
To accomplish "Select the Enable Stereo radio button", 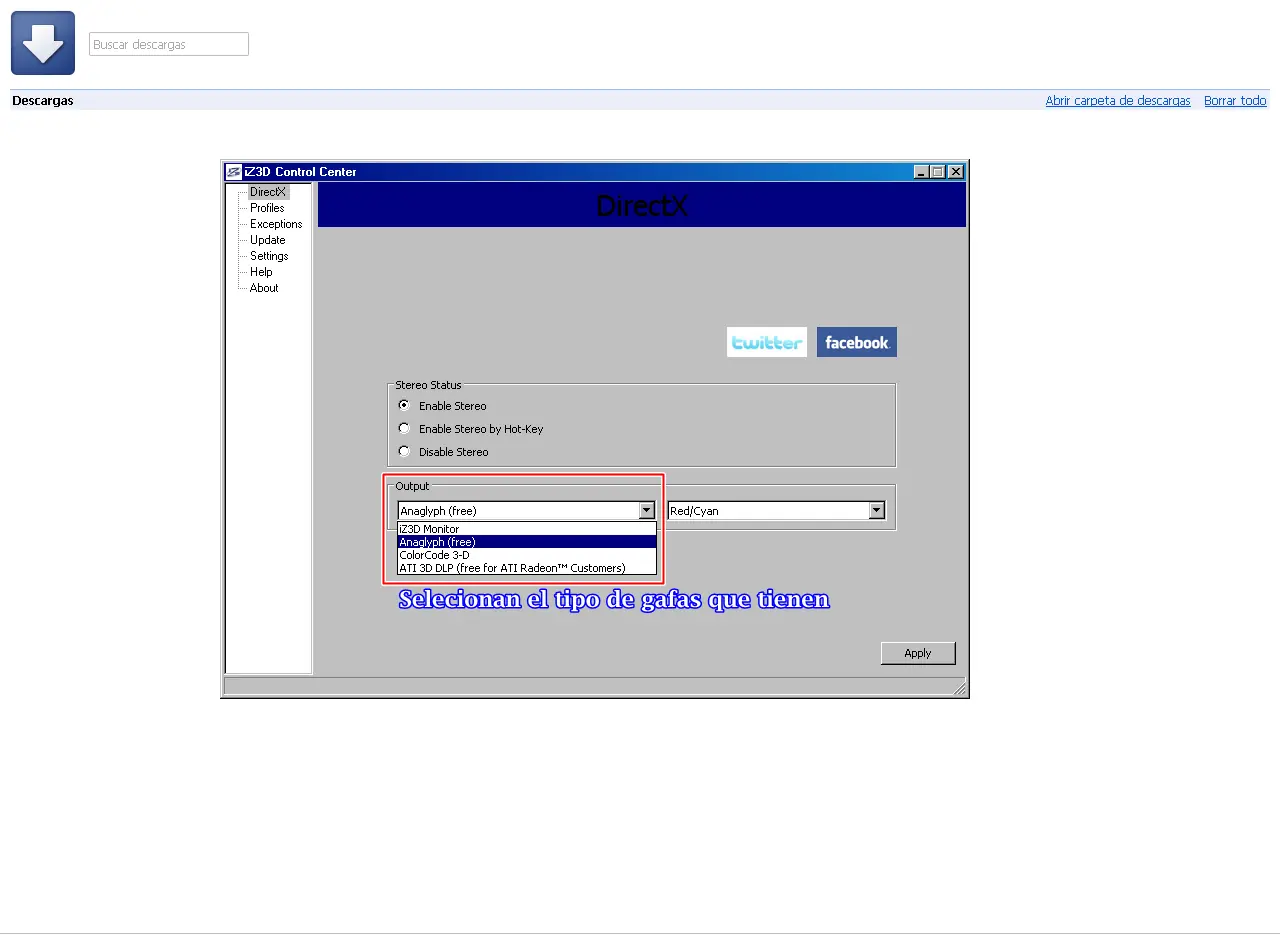I will point(404,405).
